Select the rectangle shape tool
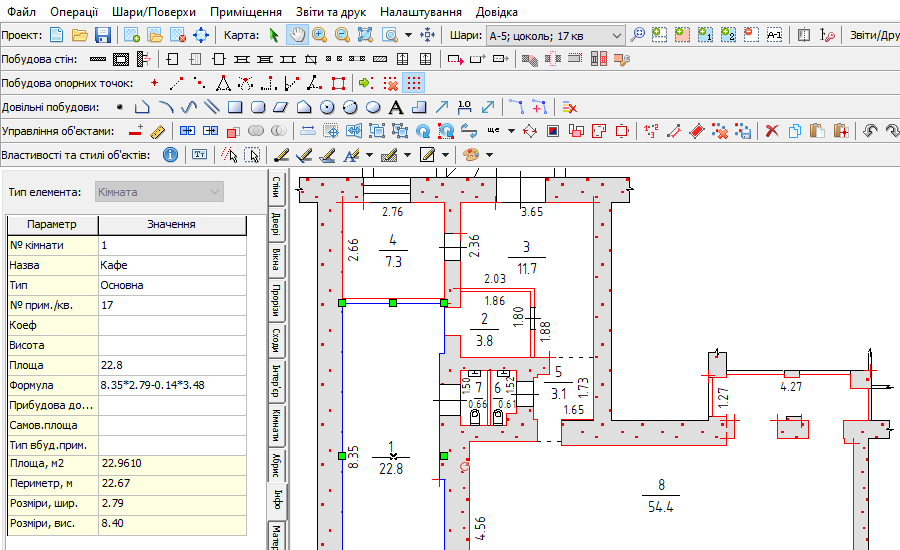The image size is (900, 550). click(x=235, y=107)
